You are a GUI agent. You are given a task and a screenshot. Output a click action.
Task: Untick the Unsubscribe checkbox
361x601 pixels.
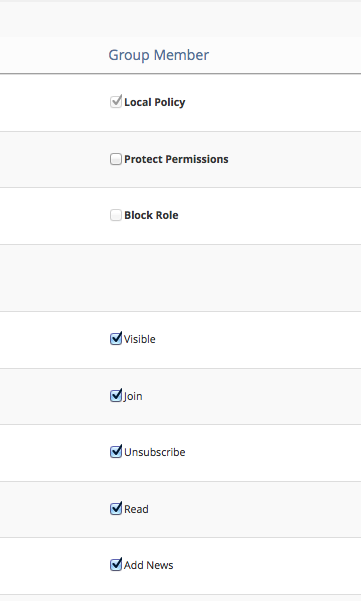(x=116, y=452)
